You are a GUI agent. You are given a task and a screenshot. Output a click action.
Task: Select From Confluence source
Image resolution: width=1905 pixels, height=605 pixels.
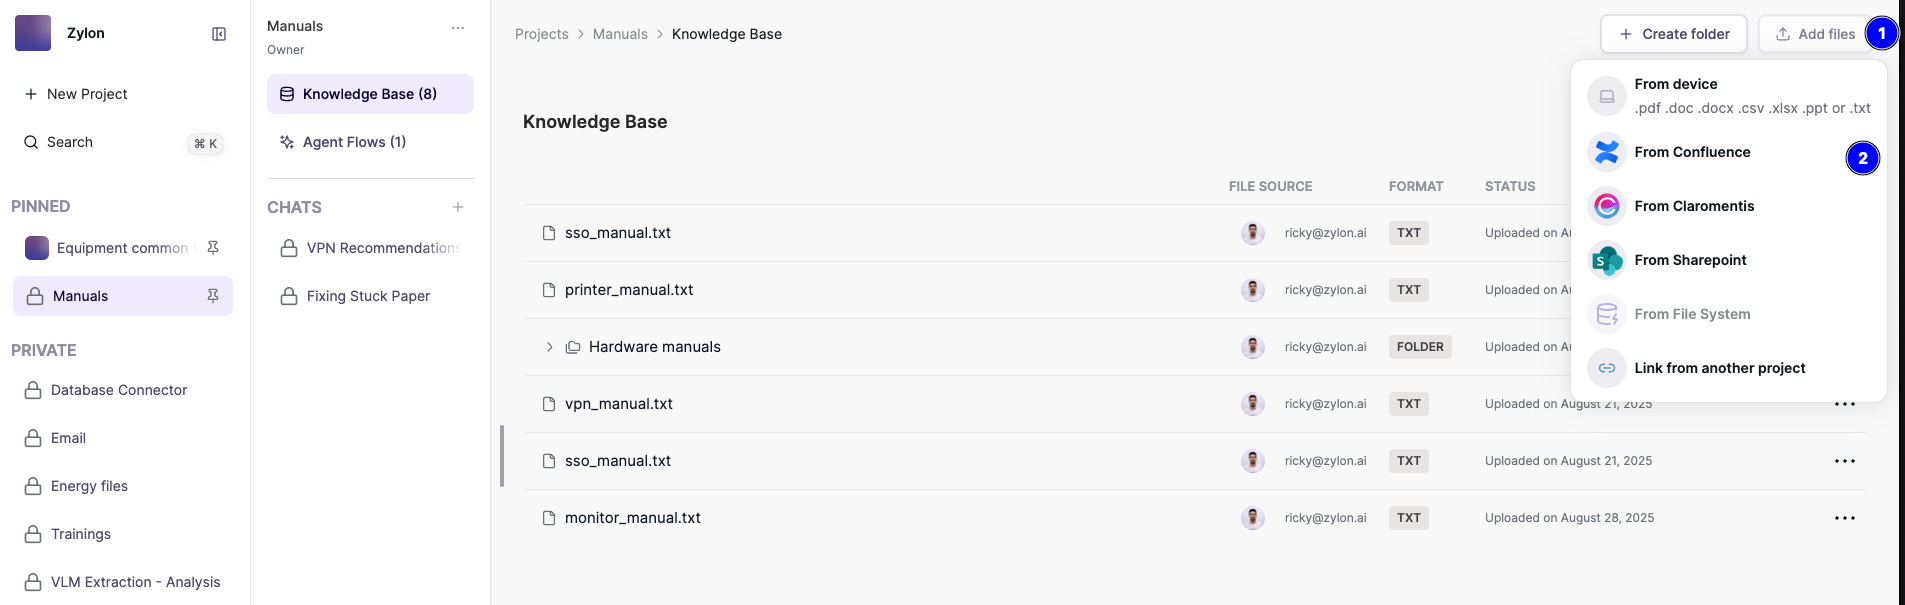point(1692,152)
